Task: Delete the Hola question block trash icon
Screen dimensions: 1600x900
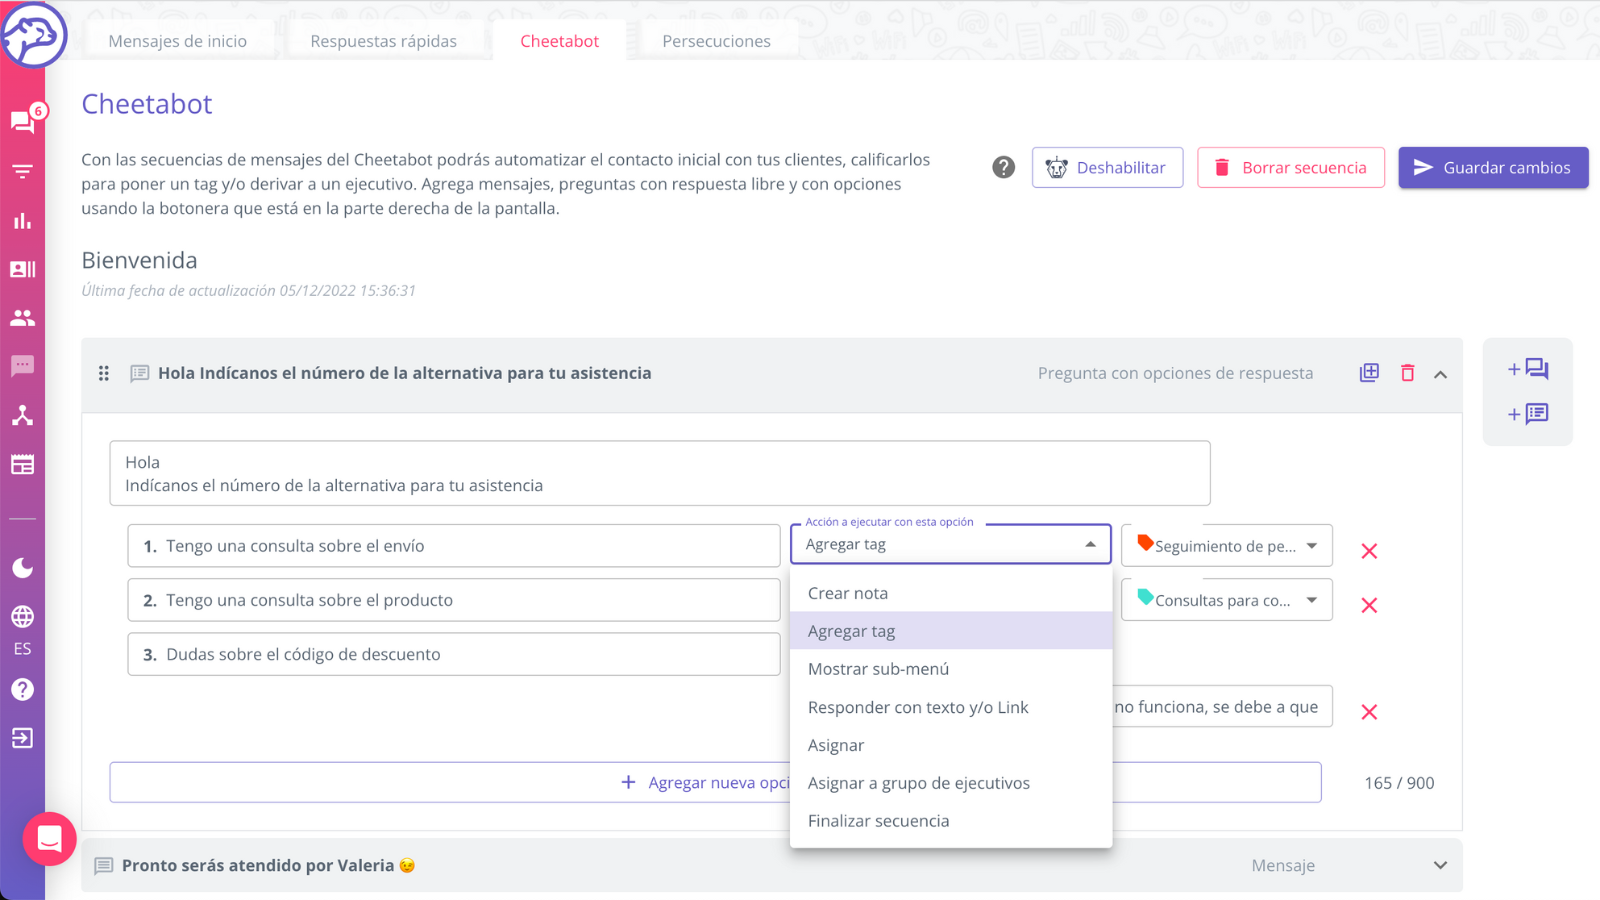Action: [x=1407, y=373]
